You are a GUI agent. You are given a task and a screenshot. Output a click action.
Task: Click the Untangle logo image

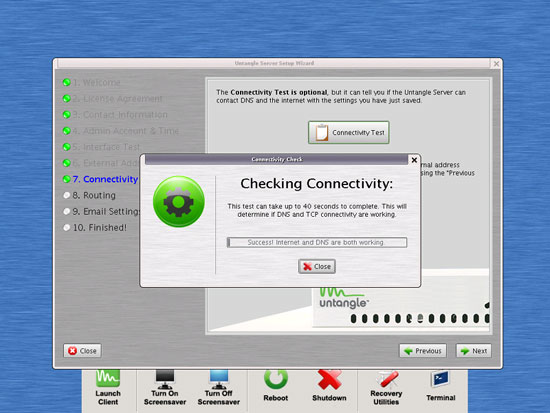pyautogui.click(x=344, y=299)
